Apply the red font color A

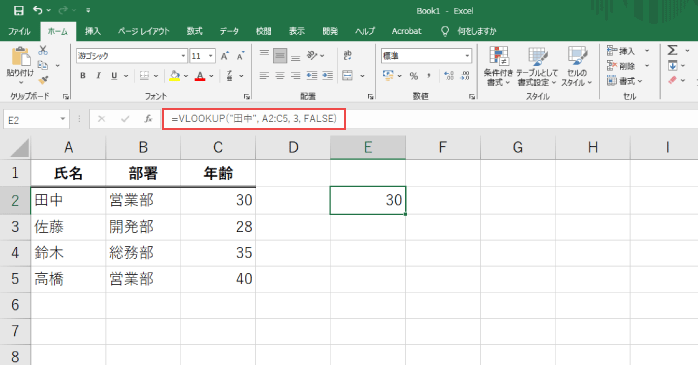pyautogui.click(x=200, y=76)
